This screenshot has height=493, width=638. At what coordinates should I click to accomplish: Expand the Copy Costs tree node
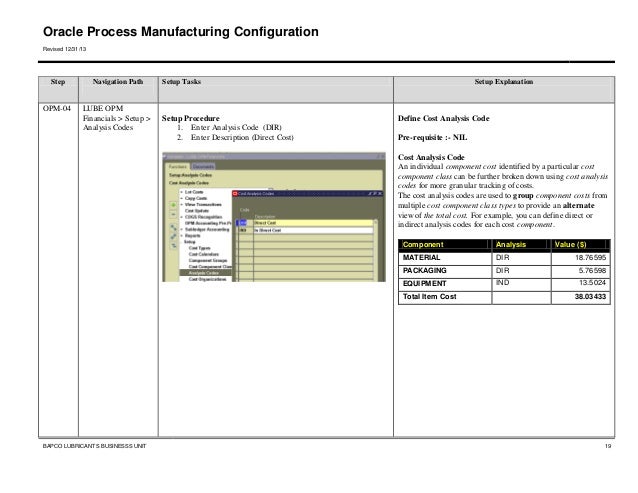181,199
